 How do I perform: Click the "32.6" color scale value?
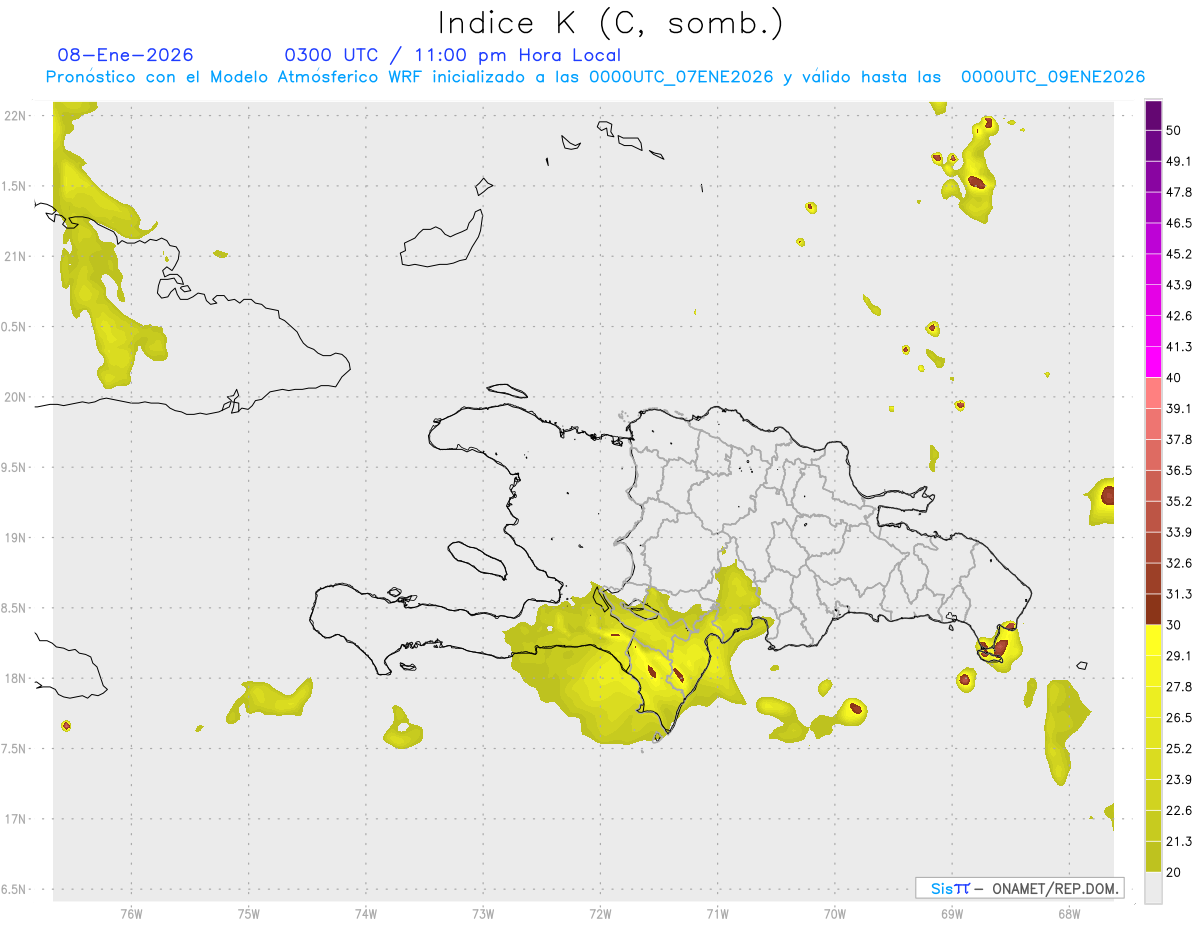coord(1179,563)
